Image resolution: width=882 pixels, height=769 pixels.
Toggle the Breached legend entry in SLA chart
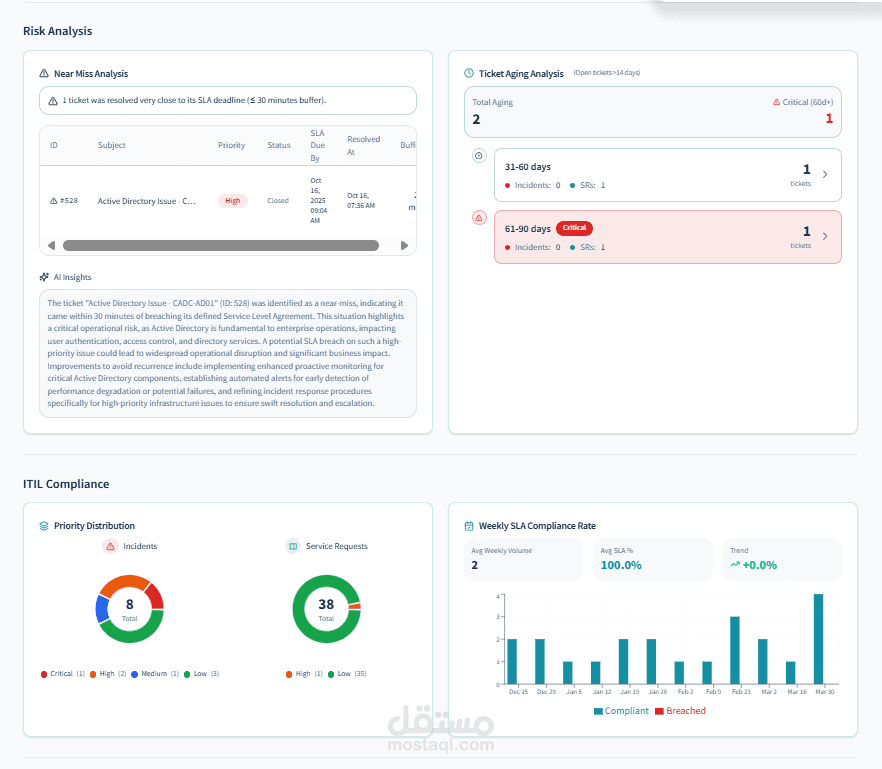pyautogui.click(x=681, y=711)
